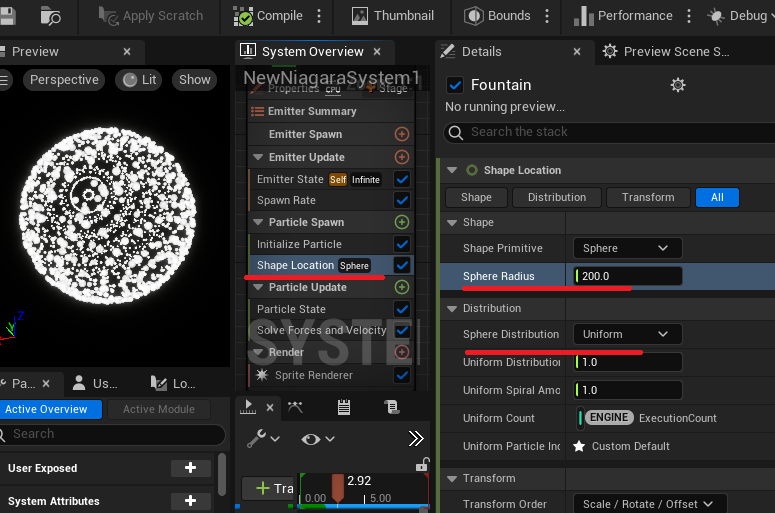Viewport: 775px width, 513px height.
Task: Close the Preview tab
Action: [x=127, y=51]
